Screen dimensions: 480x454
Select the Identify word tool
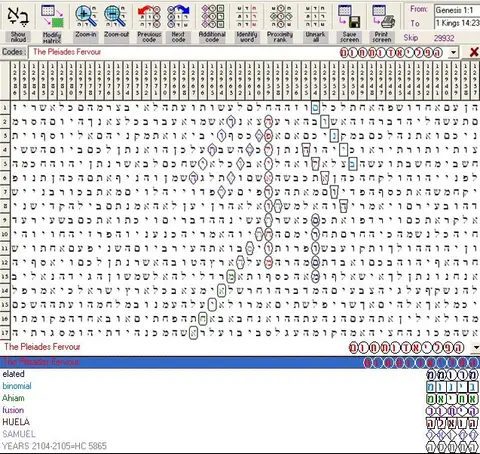pos(247,16)
